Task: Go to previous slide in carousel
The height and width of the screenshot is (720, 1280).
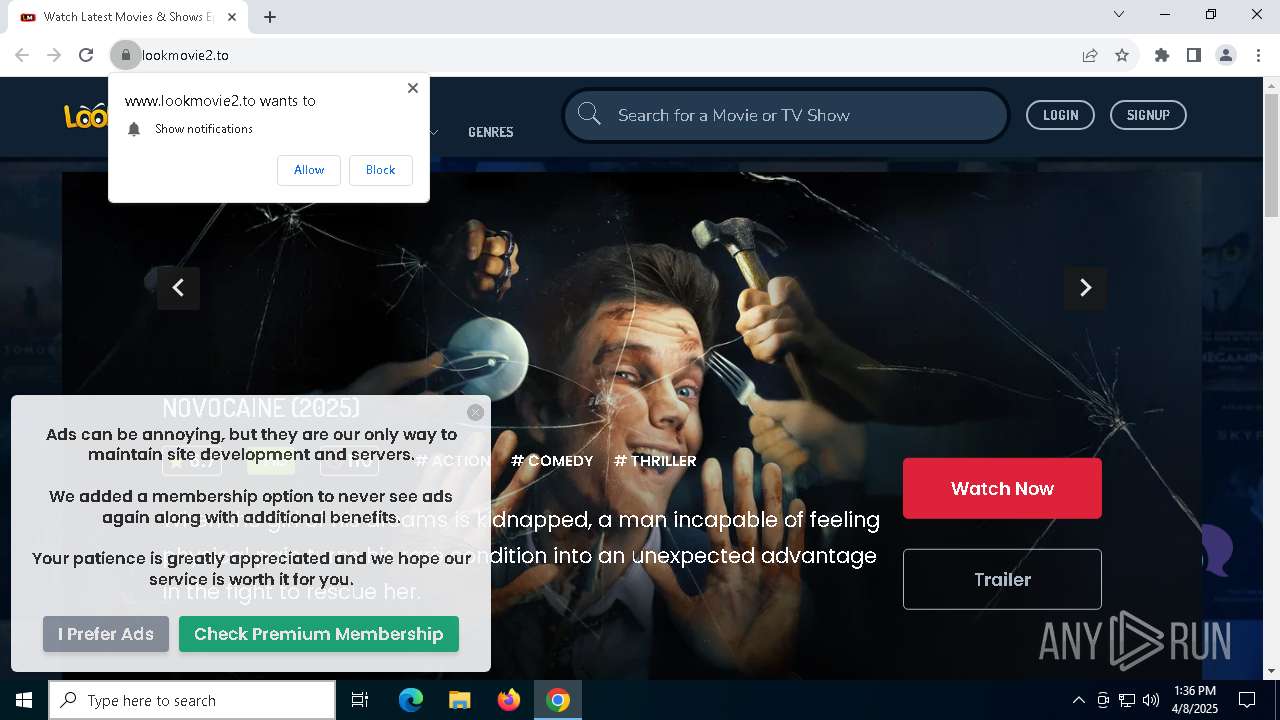Action: tap(178, 288)
